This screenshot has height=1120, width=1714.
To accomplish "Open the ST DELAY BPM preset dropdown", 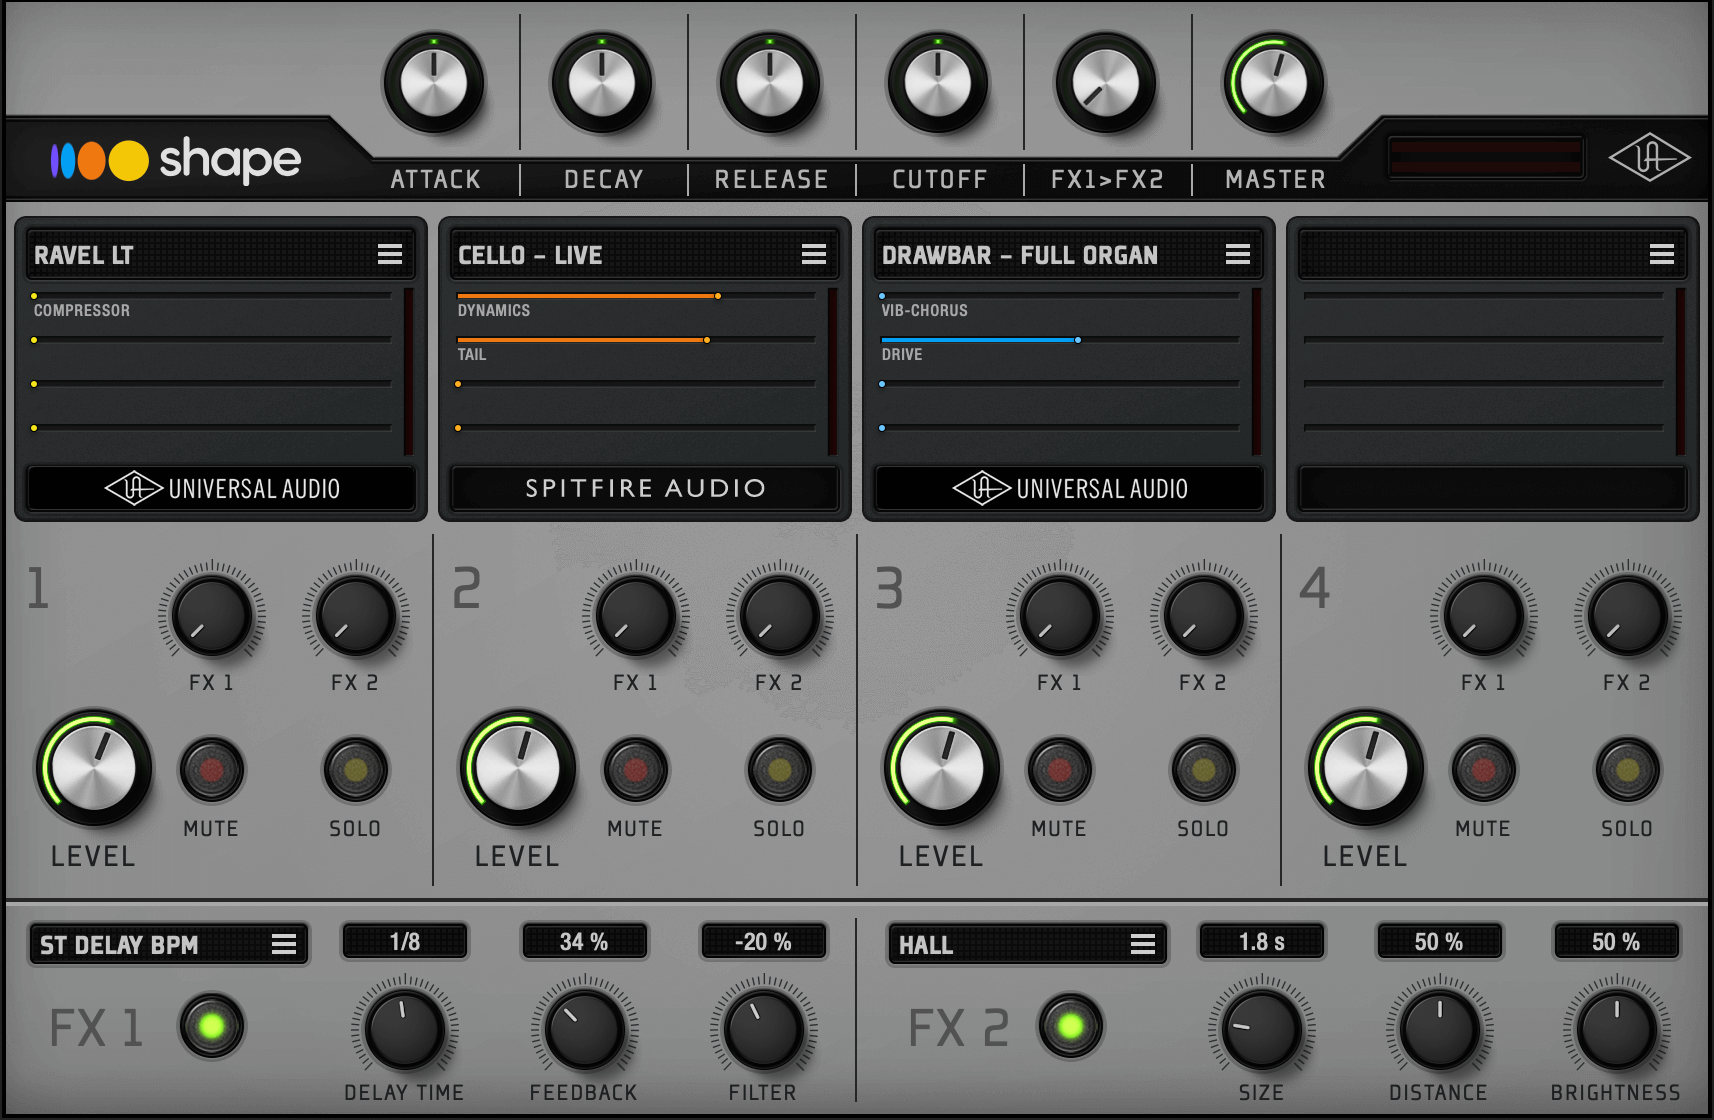I will [x=168, y=943].
